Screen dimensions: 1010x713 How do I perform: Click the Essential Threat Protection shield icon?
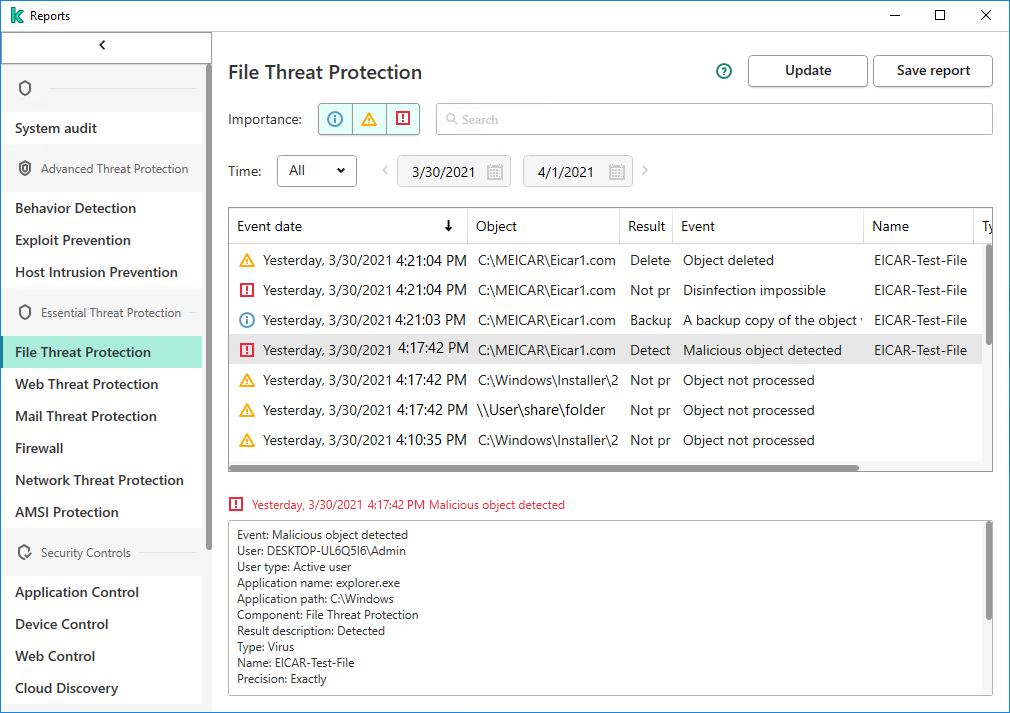point(24,312)
